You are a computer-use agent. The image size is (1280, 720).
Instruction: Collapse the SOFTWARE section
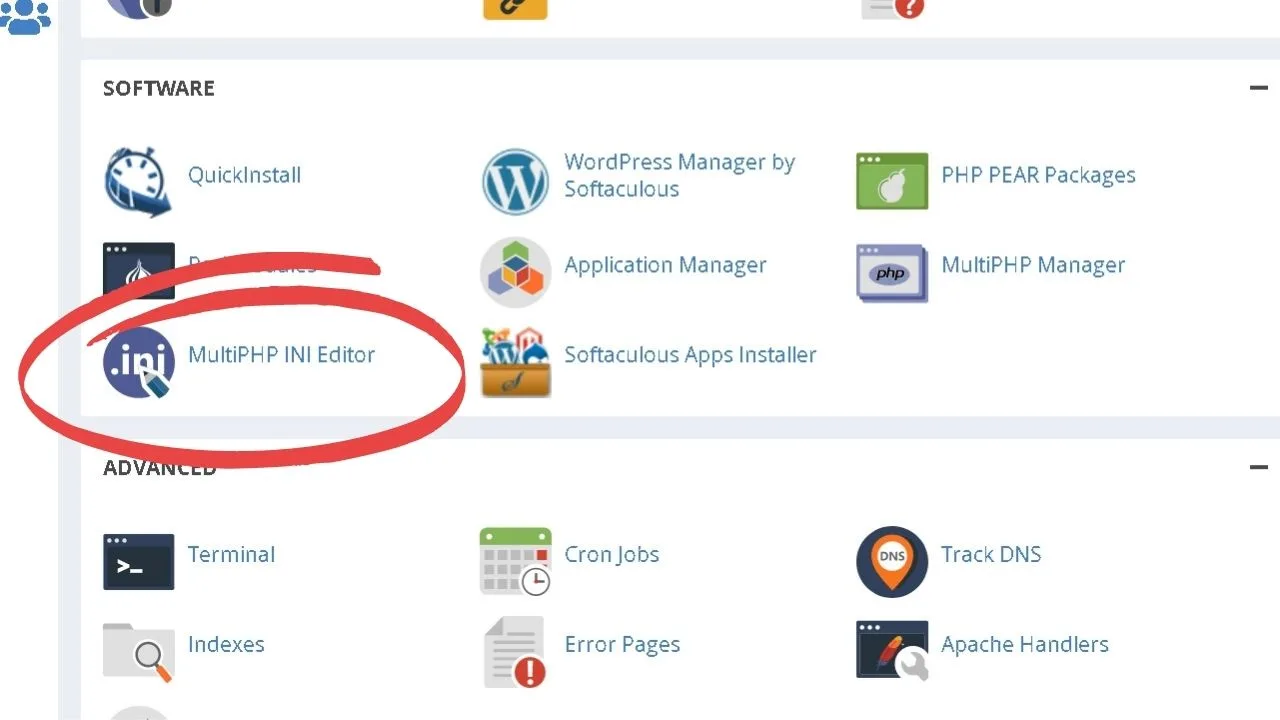pyautogui.click(x=1258, y=88)
